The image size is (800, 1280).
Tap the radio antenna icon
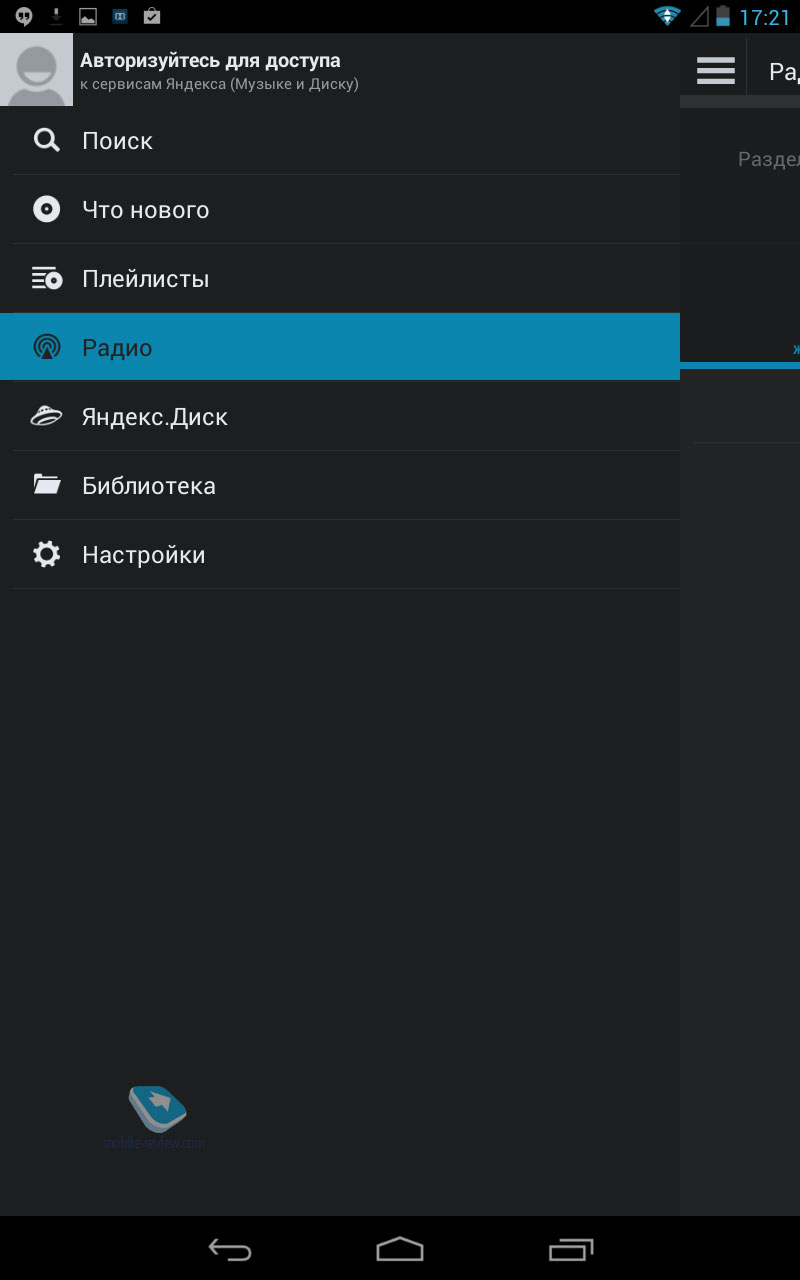(47, 347)
